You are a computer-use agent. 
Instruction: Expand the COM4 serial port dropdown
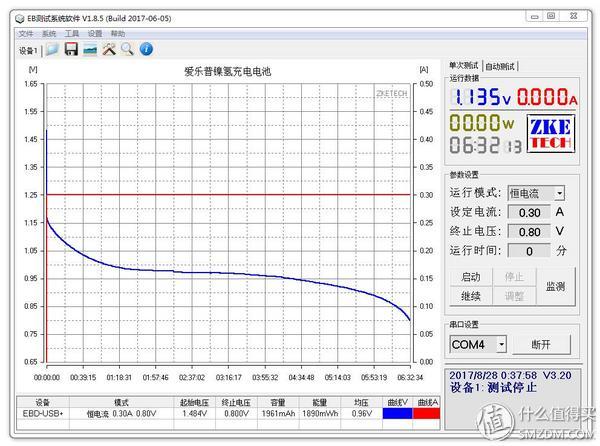point(501,345)
